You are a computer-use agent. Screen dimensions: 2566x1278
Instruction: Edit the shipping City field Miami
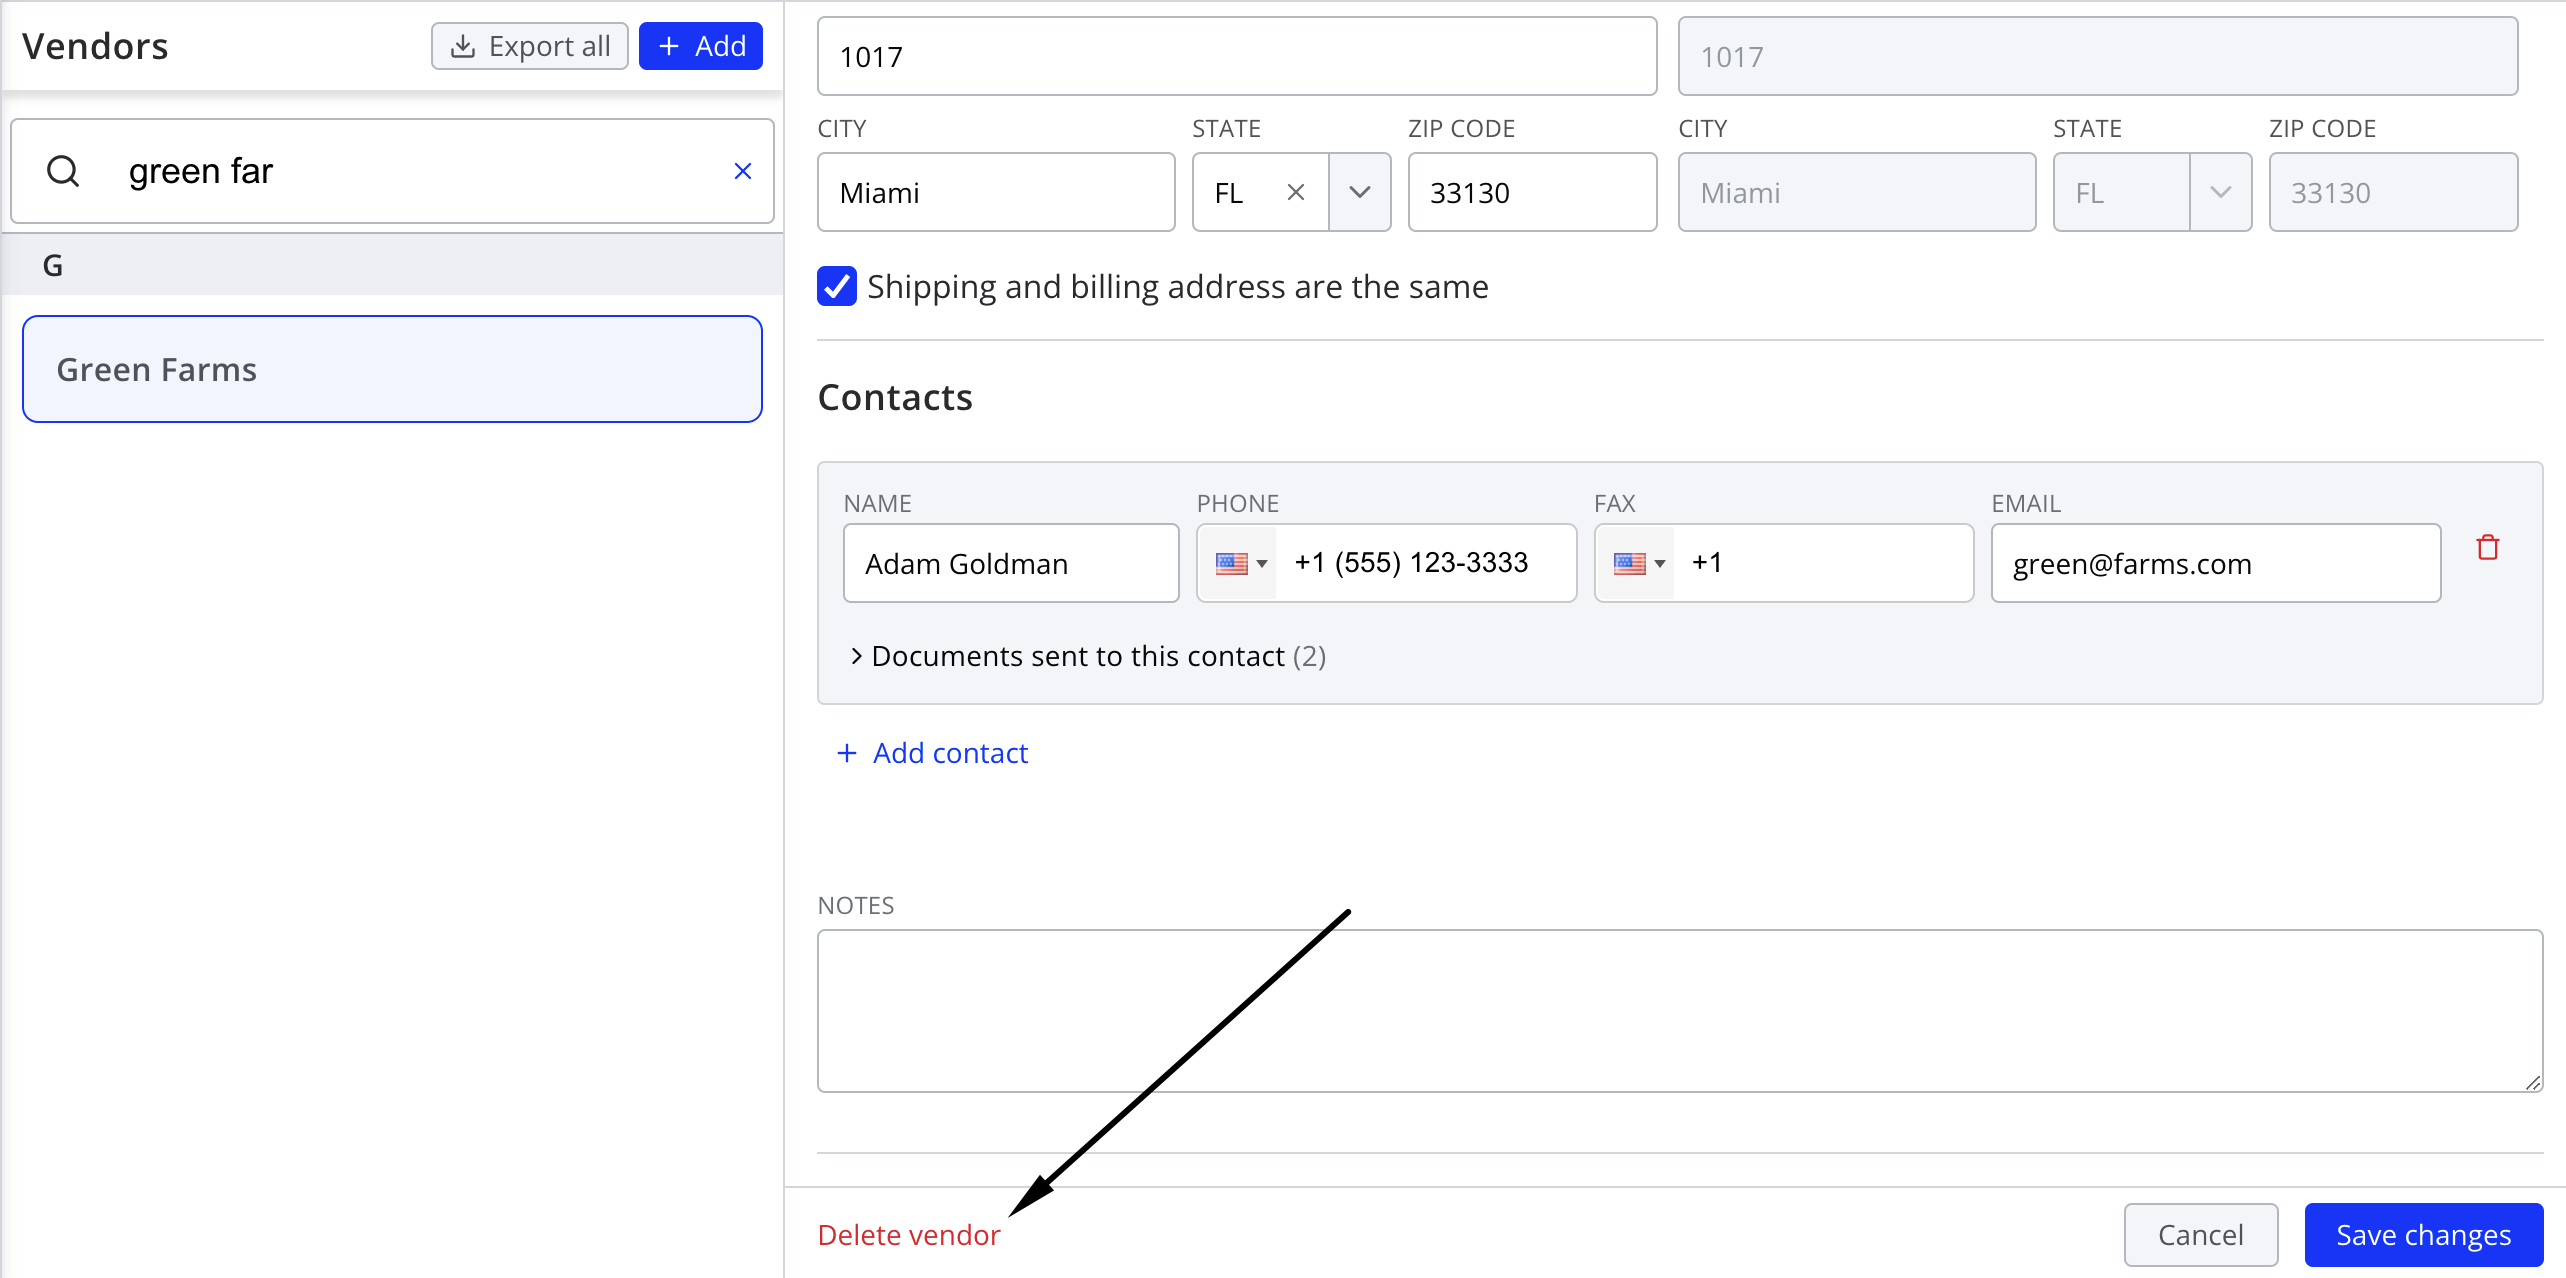(996, 192)
